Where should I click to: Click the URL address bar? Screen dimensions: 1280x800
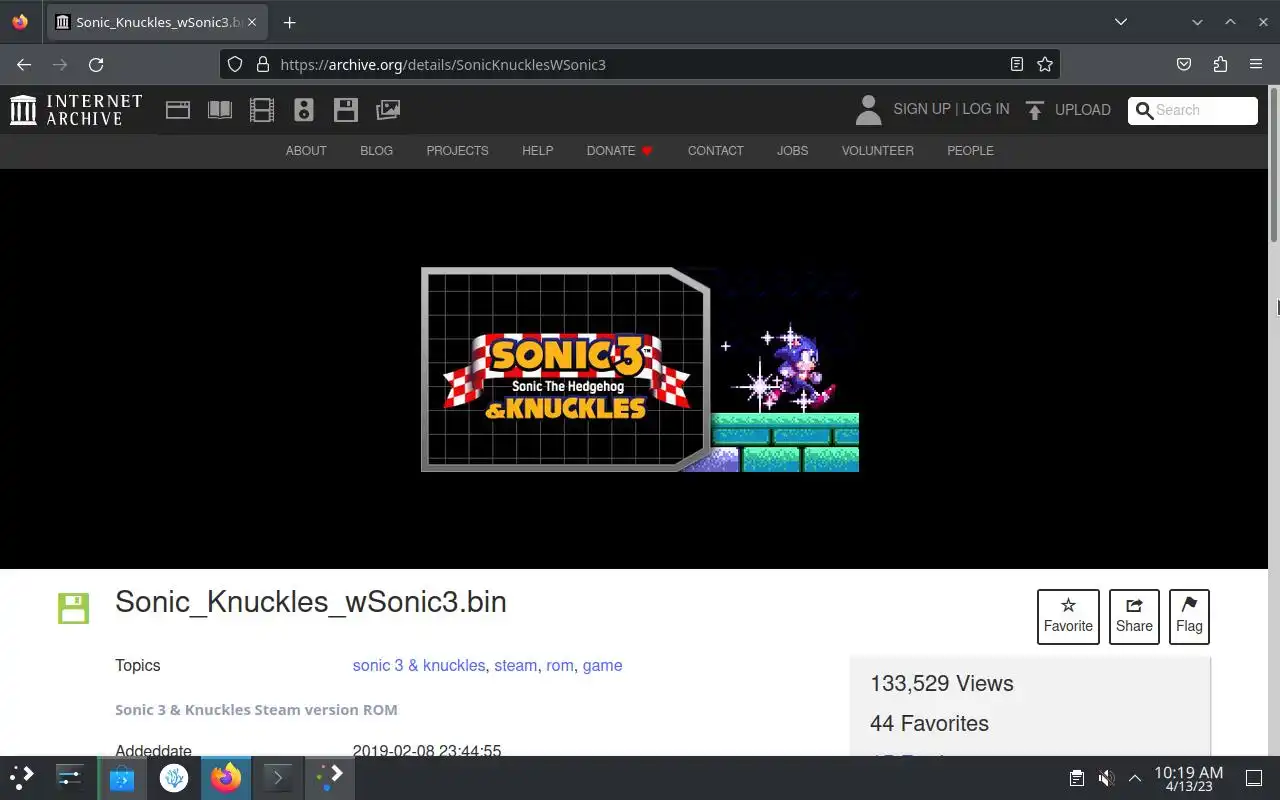click(640, 64)
